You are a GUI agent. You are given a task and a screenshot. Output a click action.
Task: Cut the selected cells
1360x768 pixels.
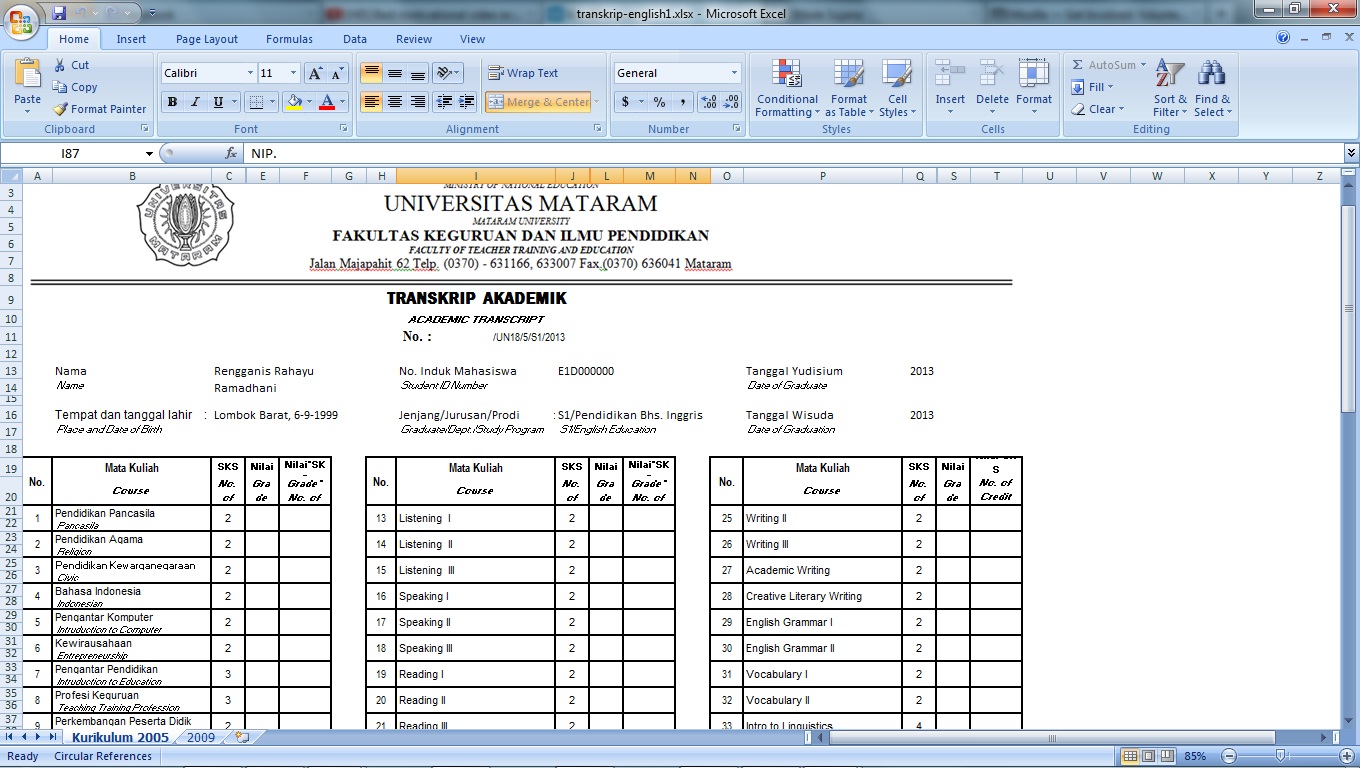(71, 65)
